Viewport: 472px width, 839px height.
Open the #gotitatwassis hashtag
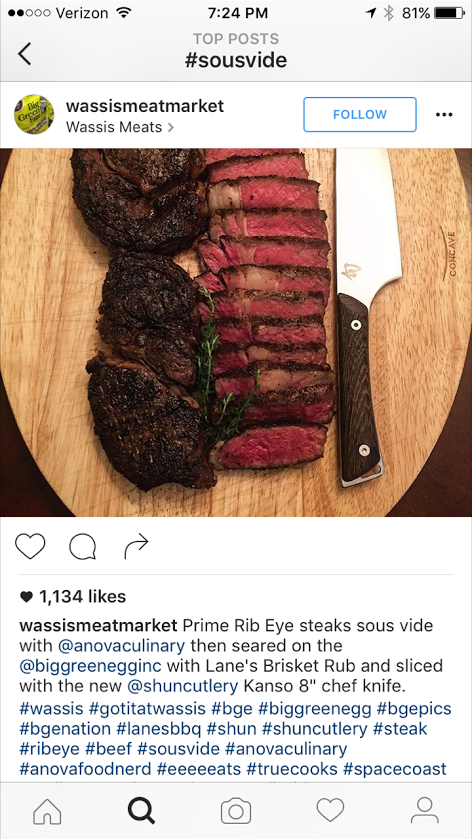pyautogui.click(x=147, y=709)
